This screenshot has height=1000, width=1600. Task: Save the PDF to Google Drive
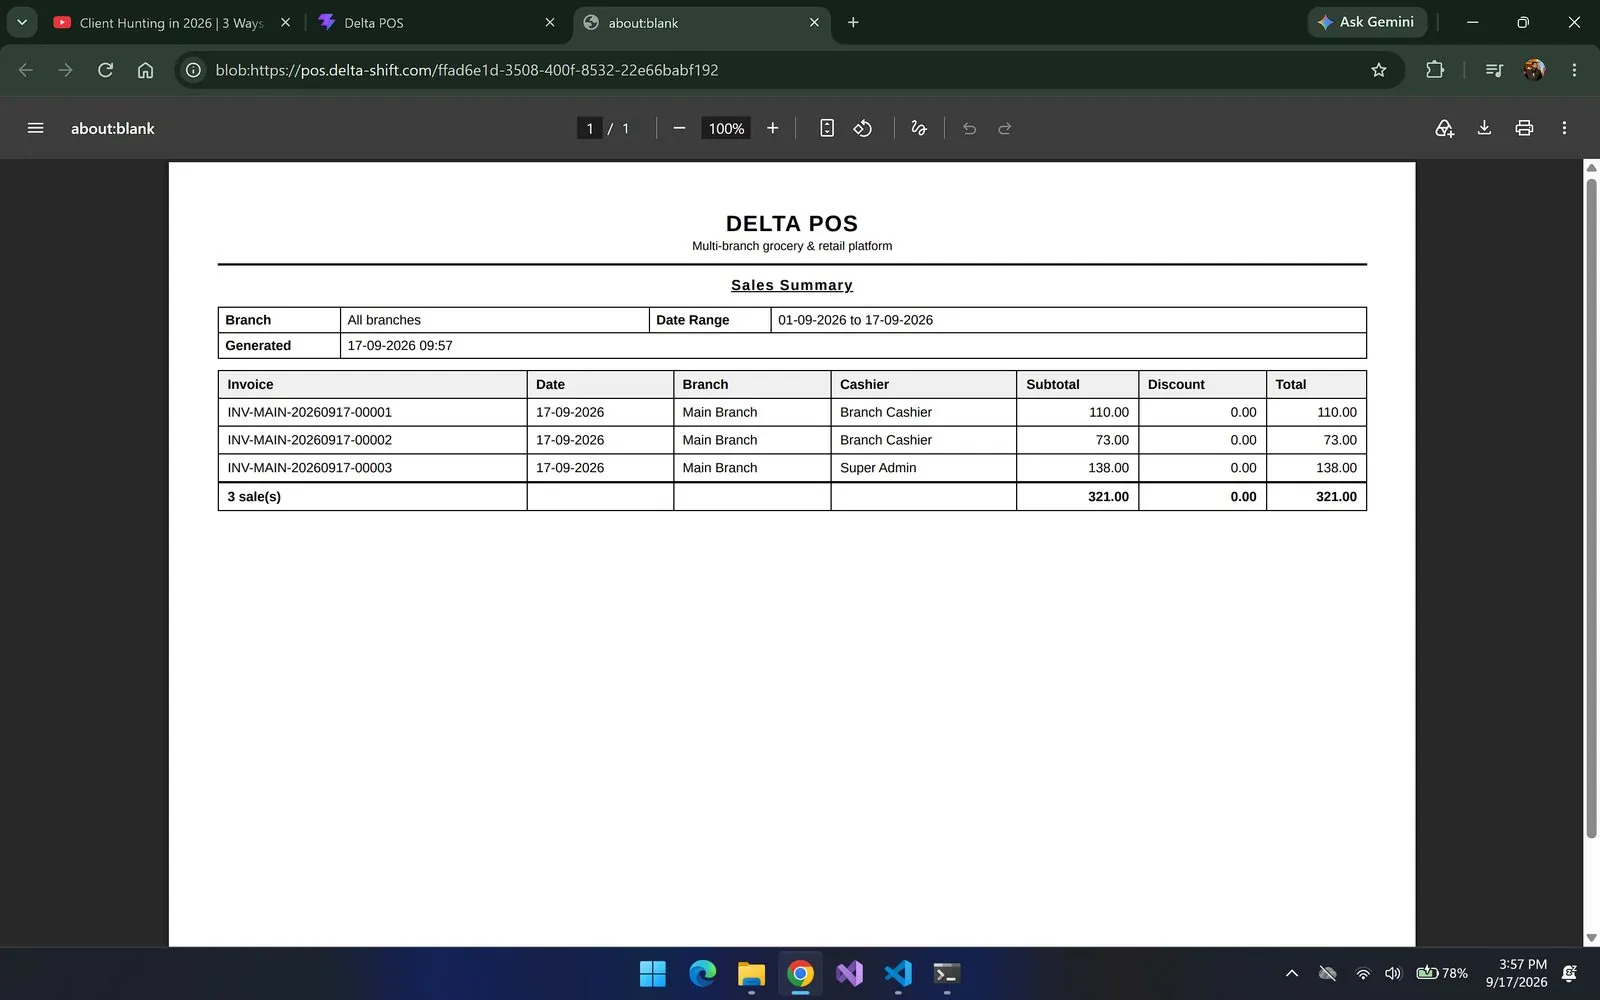pos(1444,128)
